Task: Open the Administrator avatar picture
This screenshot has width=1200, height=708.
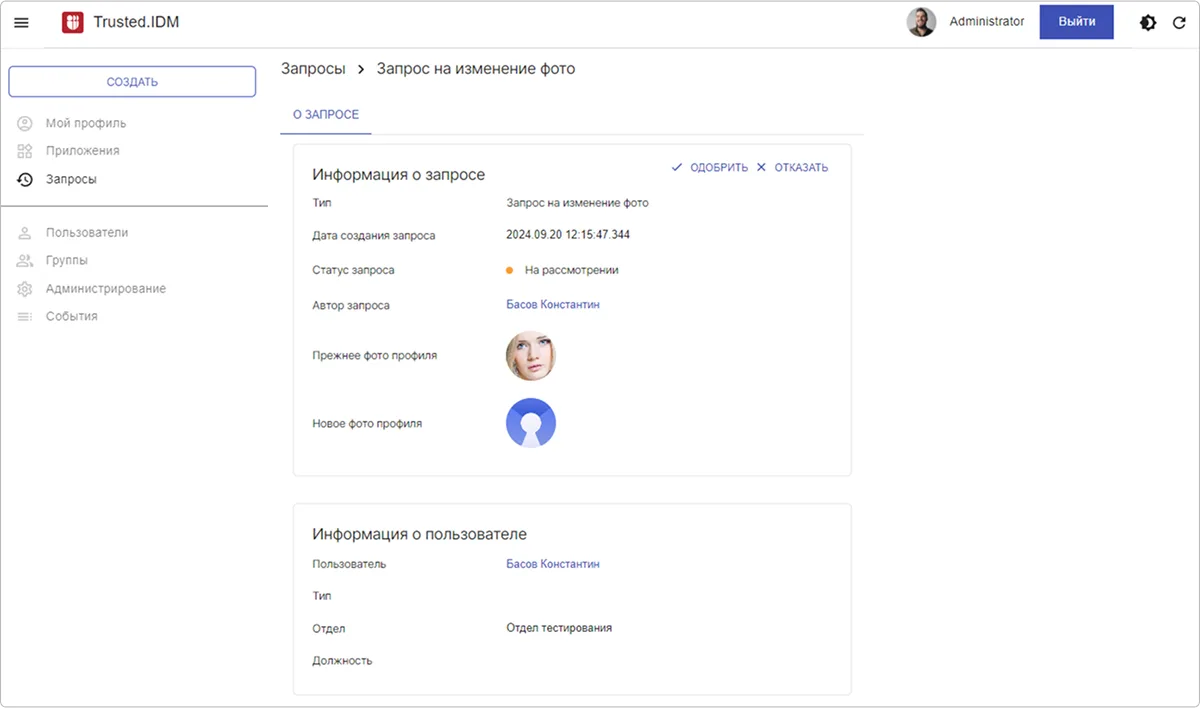Action: click(x=921, y=22)
